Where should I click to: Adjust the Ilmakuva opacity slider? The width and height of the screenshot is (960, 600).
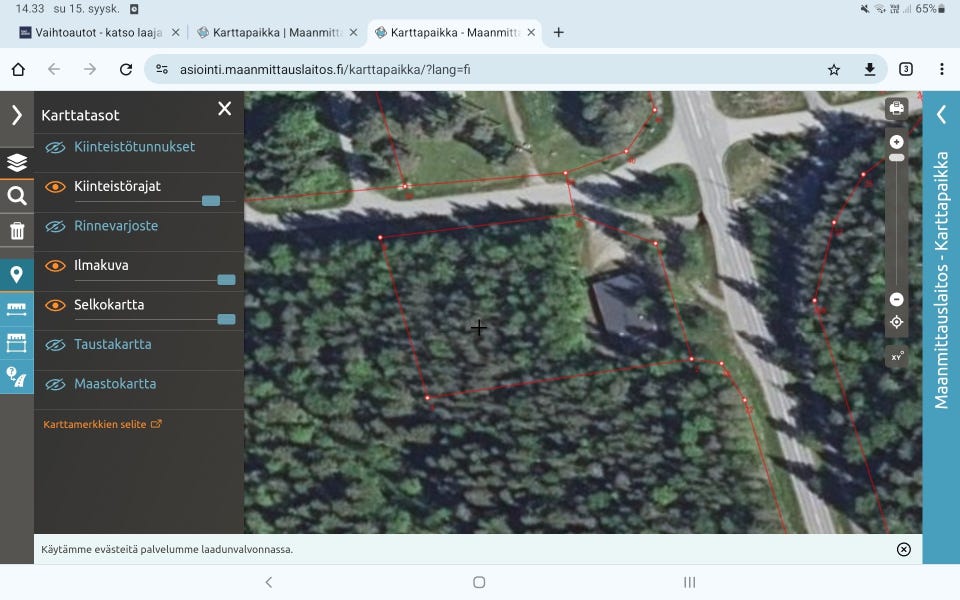point(227,280)
